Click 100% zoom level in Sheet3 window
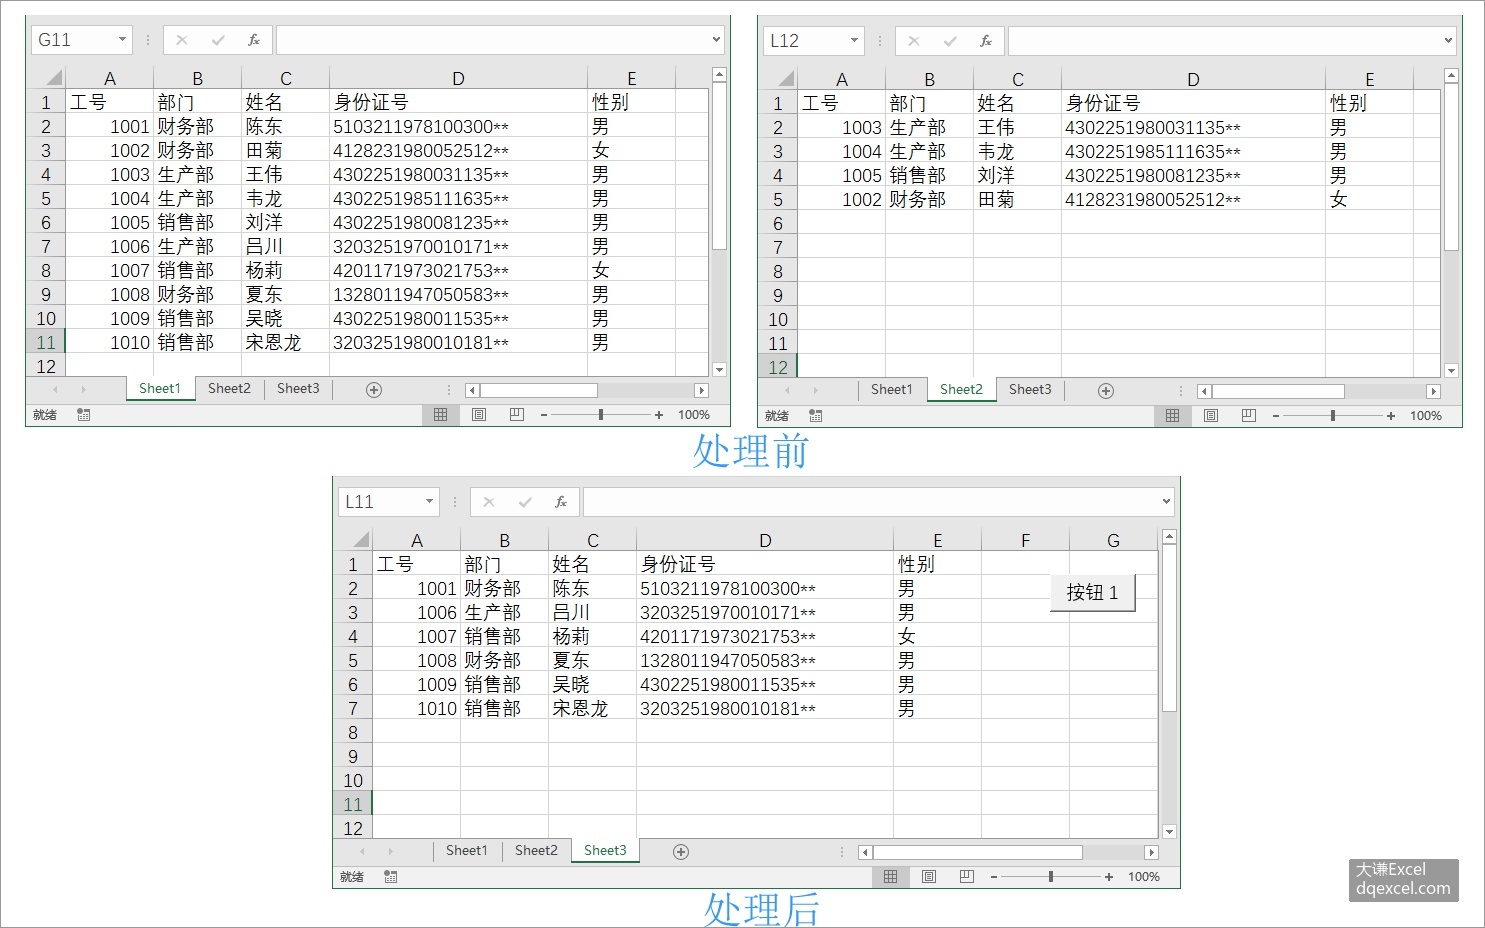 [x=1144, y=877]
